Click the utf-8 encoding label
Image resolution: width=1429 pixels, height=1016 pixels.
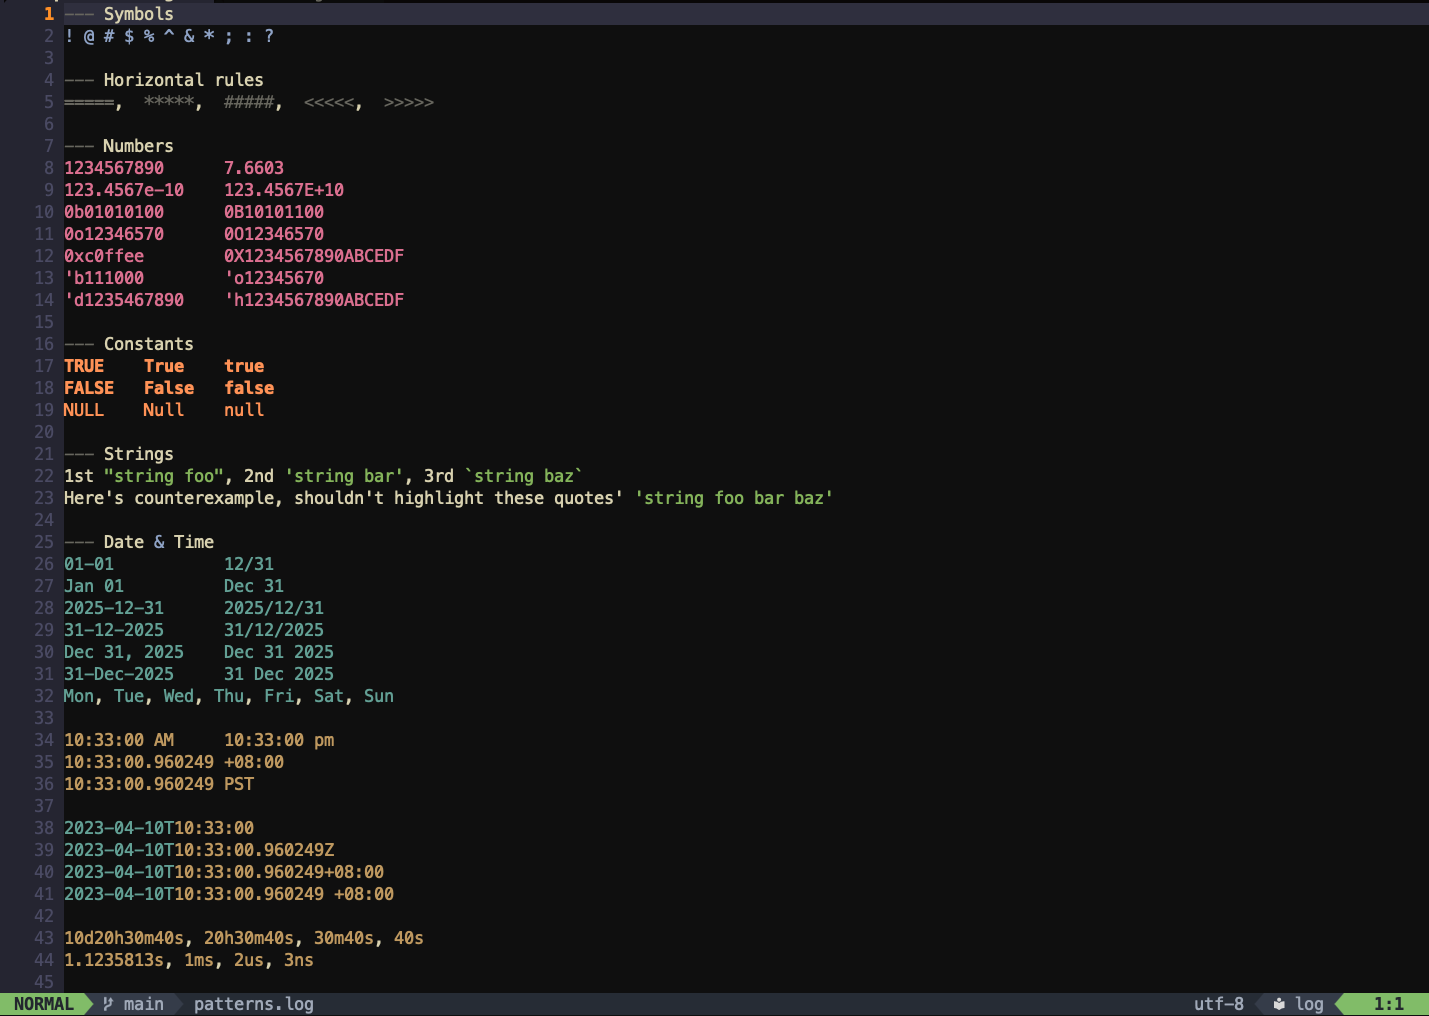1219,1004
